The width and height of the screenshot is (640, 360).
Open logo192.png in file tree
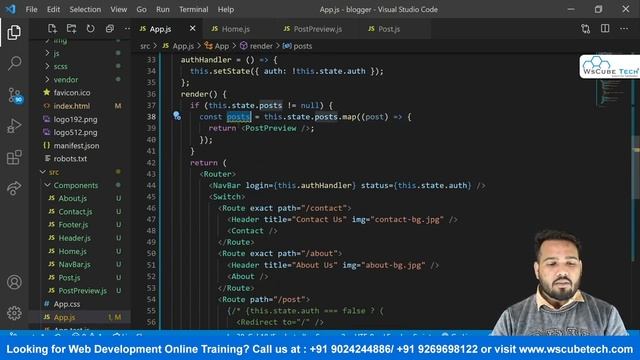(x=75, y=119)
